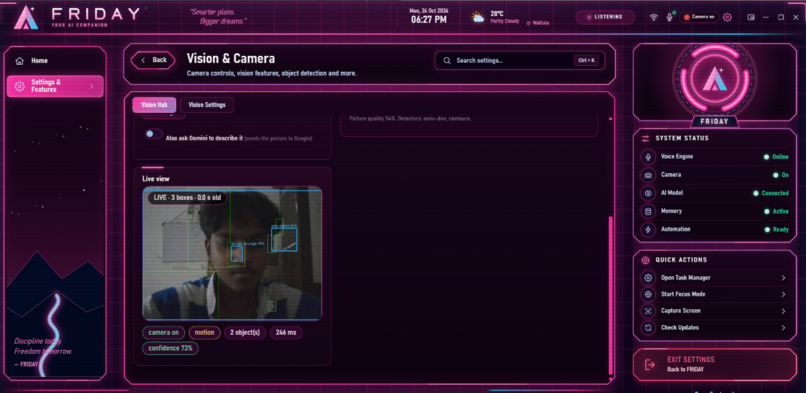Click the Quick Actions header gear icon

coord(645,260)
